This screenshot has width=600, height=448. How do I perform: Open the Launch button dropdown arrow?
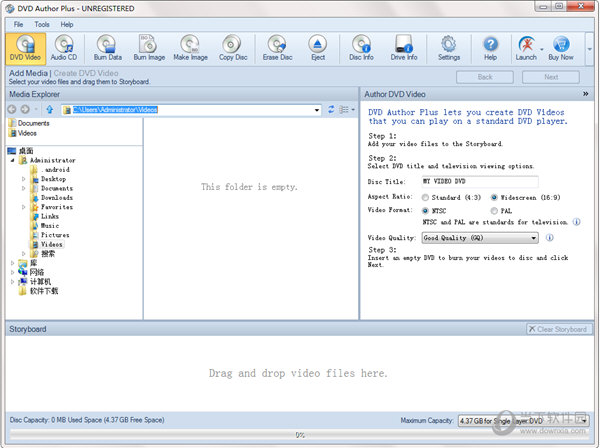[x=542, y=49]
